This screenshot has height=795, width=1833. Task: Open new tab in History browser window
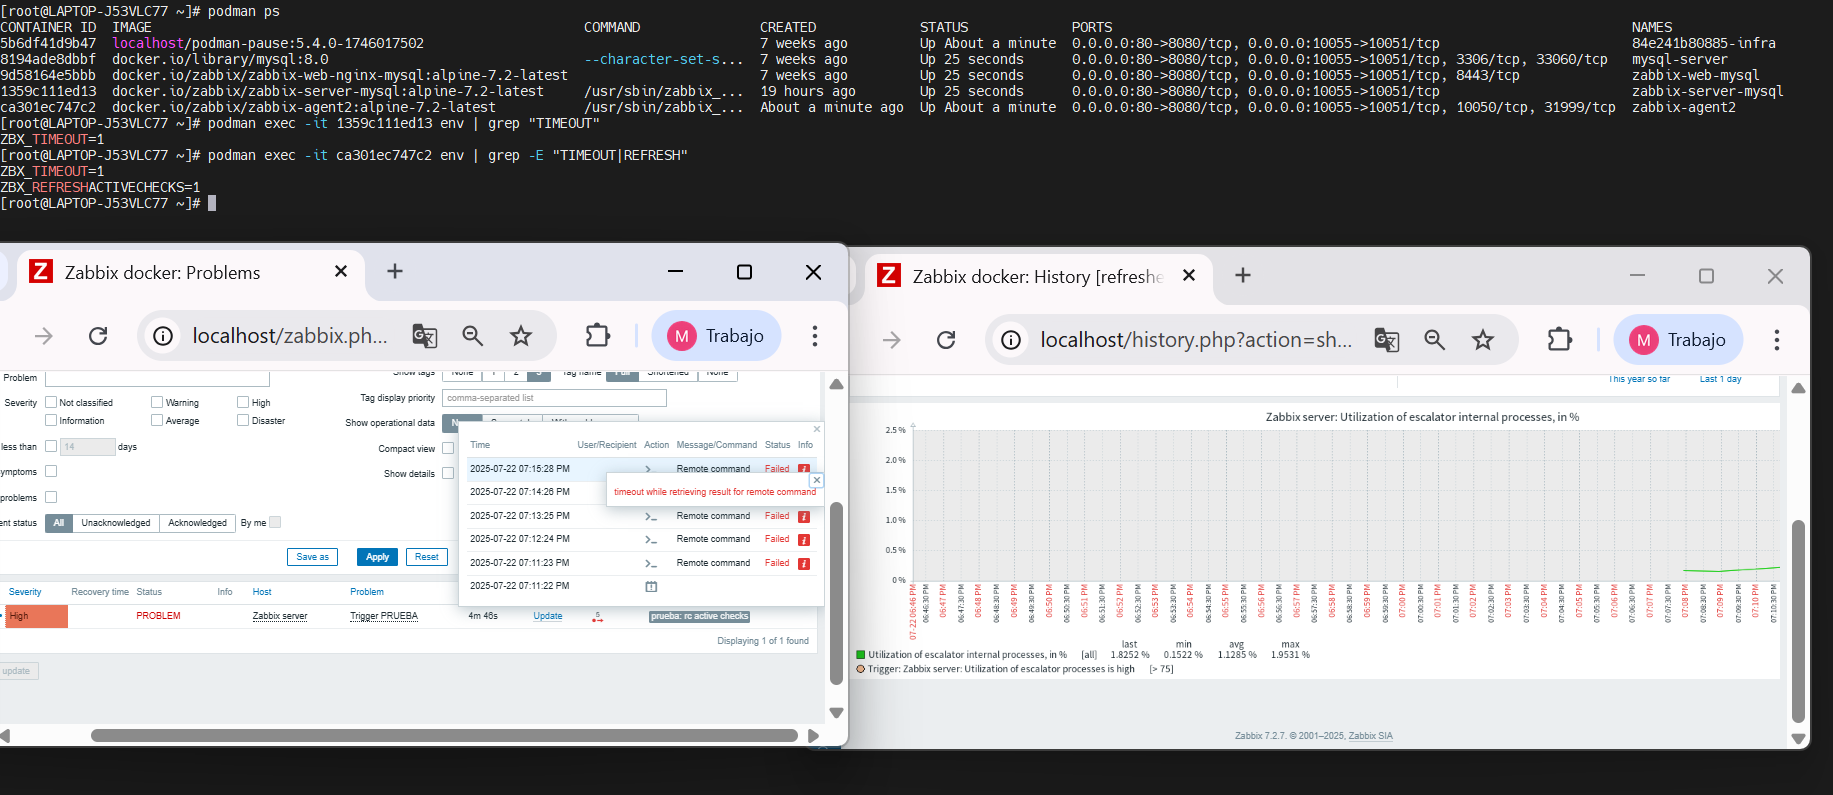[1243, 275]
